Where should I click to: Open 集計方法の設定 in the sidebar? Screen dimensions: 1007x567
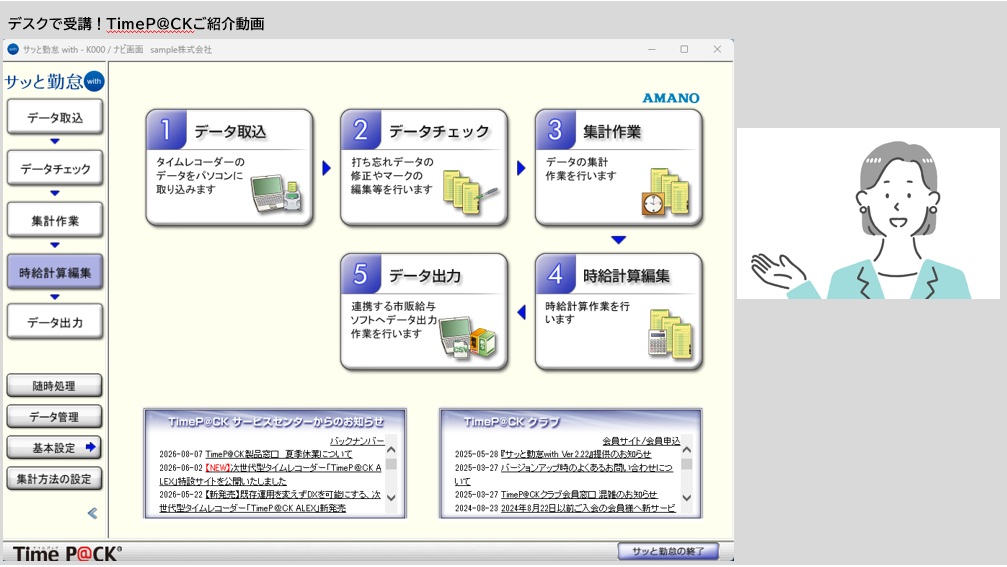tap(54, 478)
